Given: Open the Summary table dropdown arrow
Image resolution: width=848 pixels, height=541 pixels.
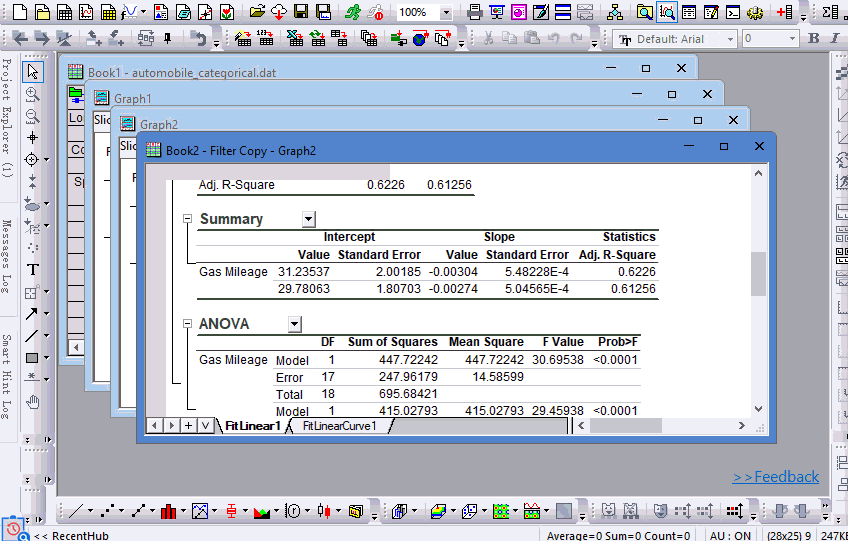Looking at the screenshot, I should (308, 219).
